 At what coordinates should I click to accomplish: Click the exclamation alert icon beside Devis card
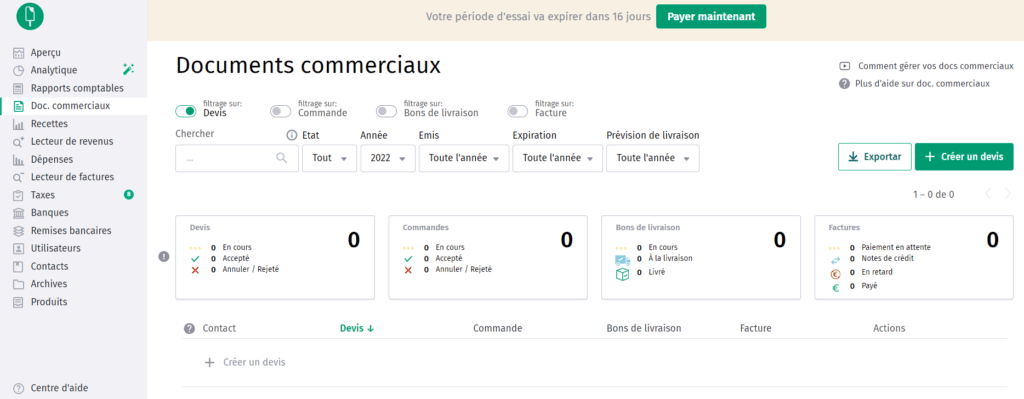tap(165, 257)
